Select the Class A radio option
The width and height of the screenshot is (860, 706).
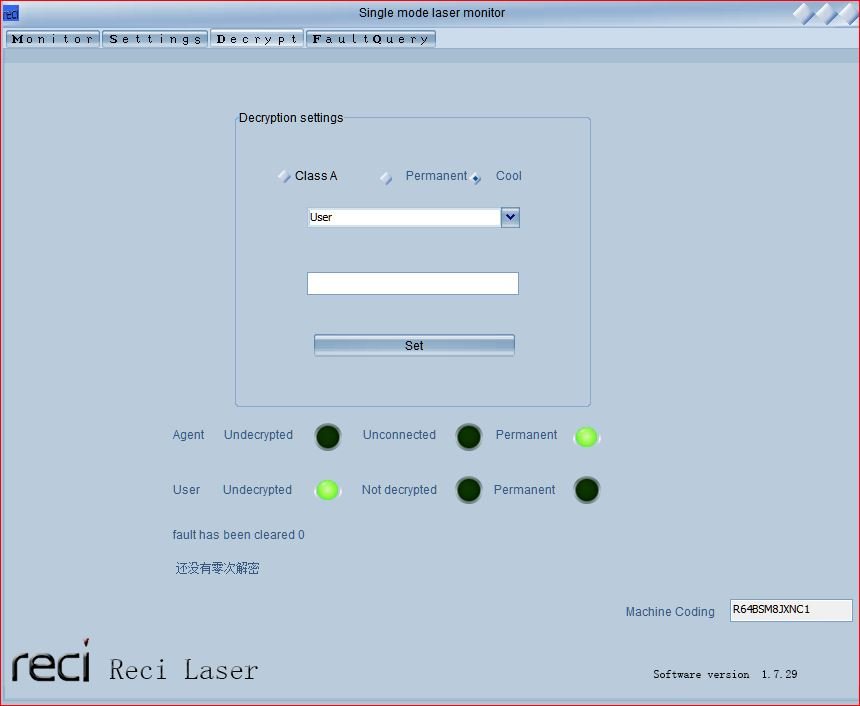point(285,177)
